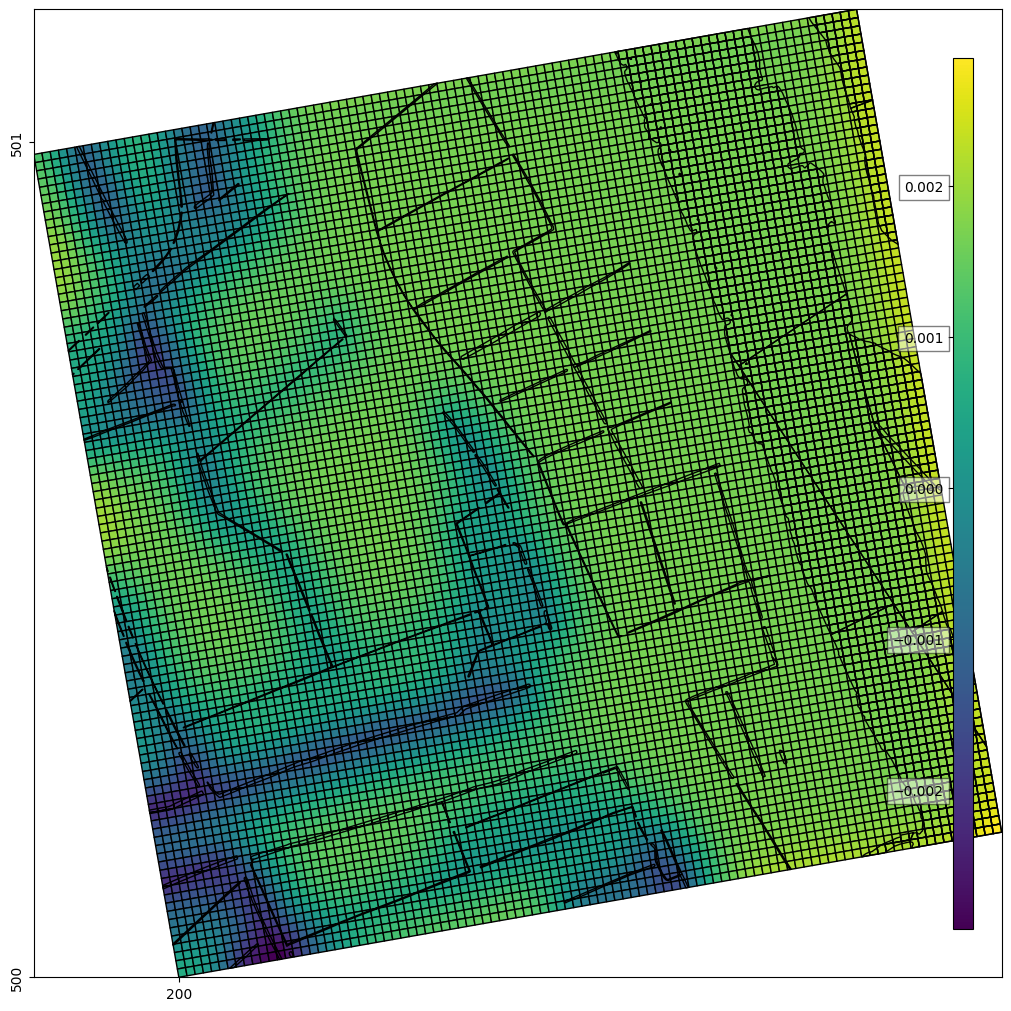Click the 0.000 colorbar label
This screenshot has height=1011, width=1011.
click(x=924, y=489)
